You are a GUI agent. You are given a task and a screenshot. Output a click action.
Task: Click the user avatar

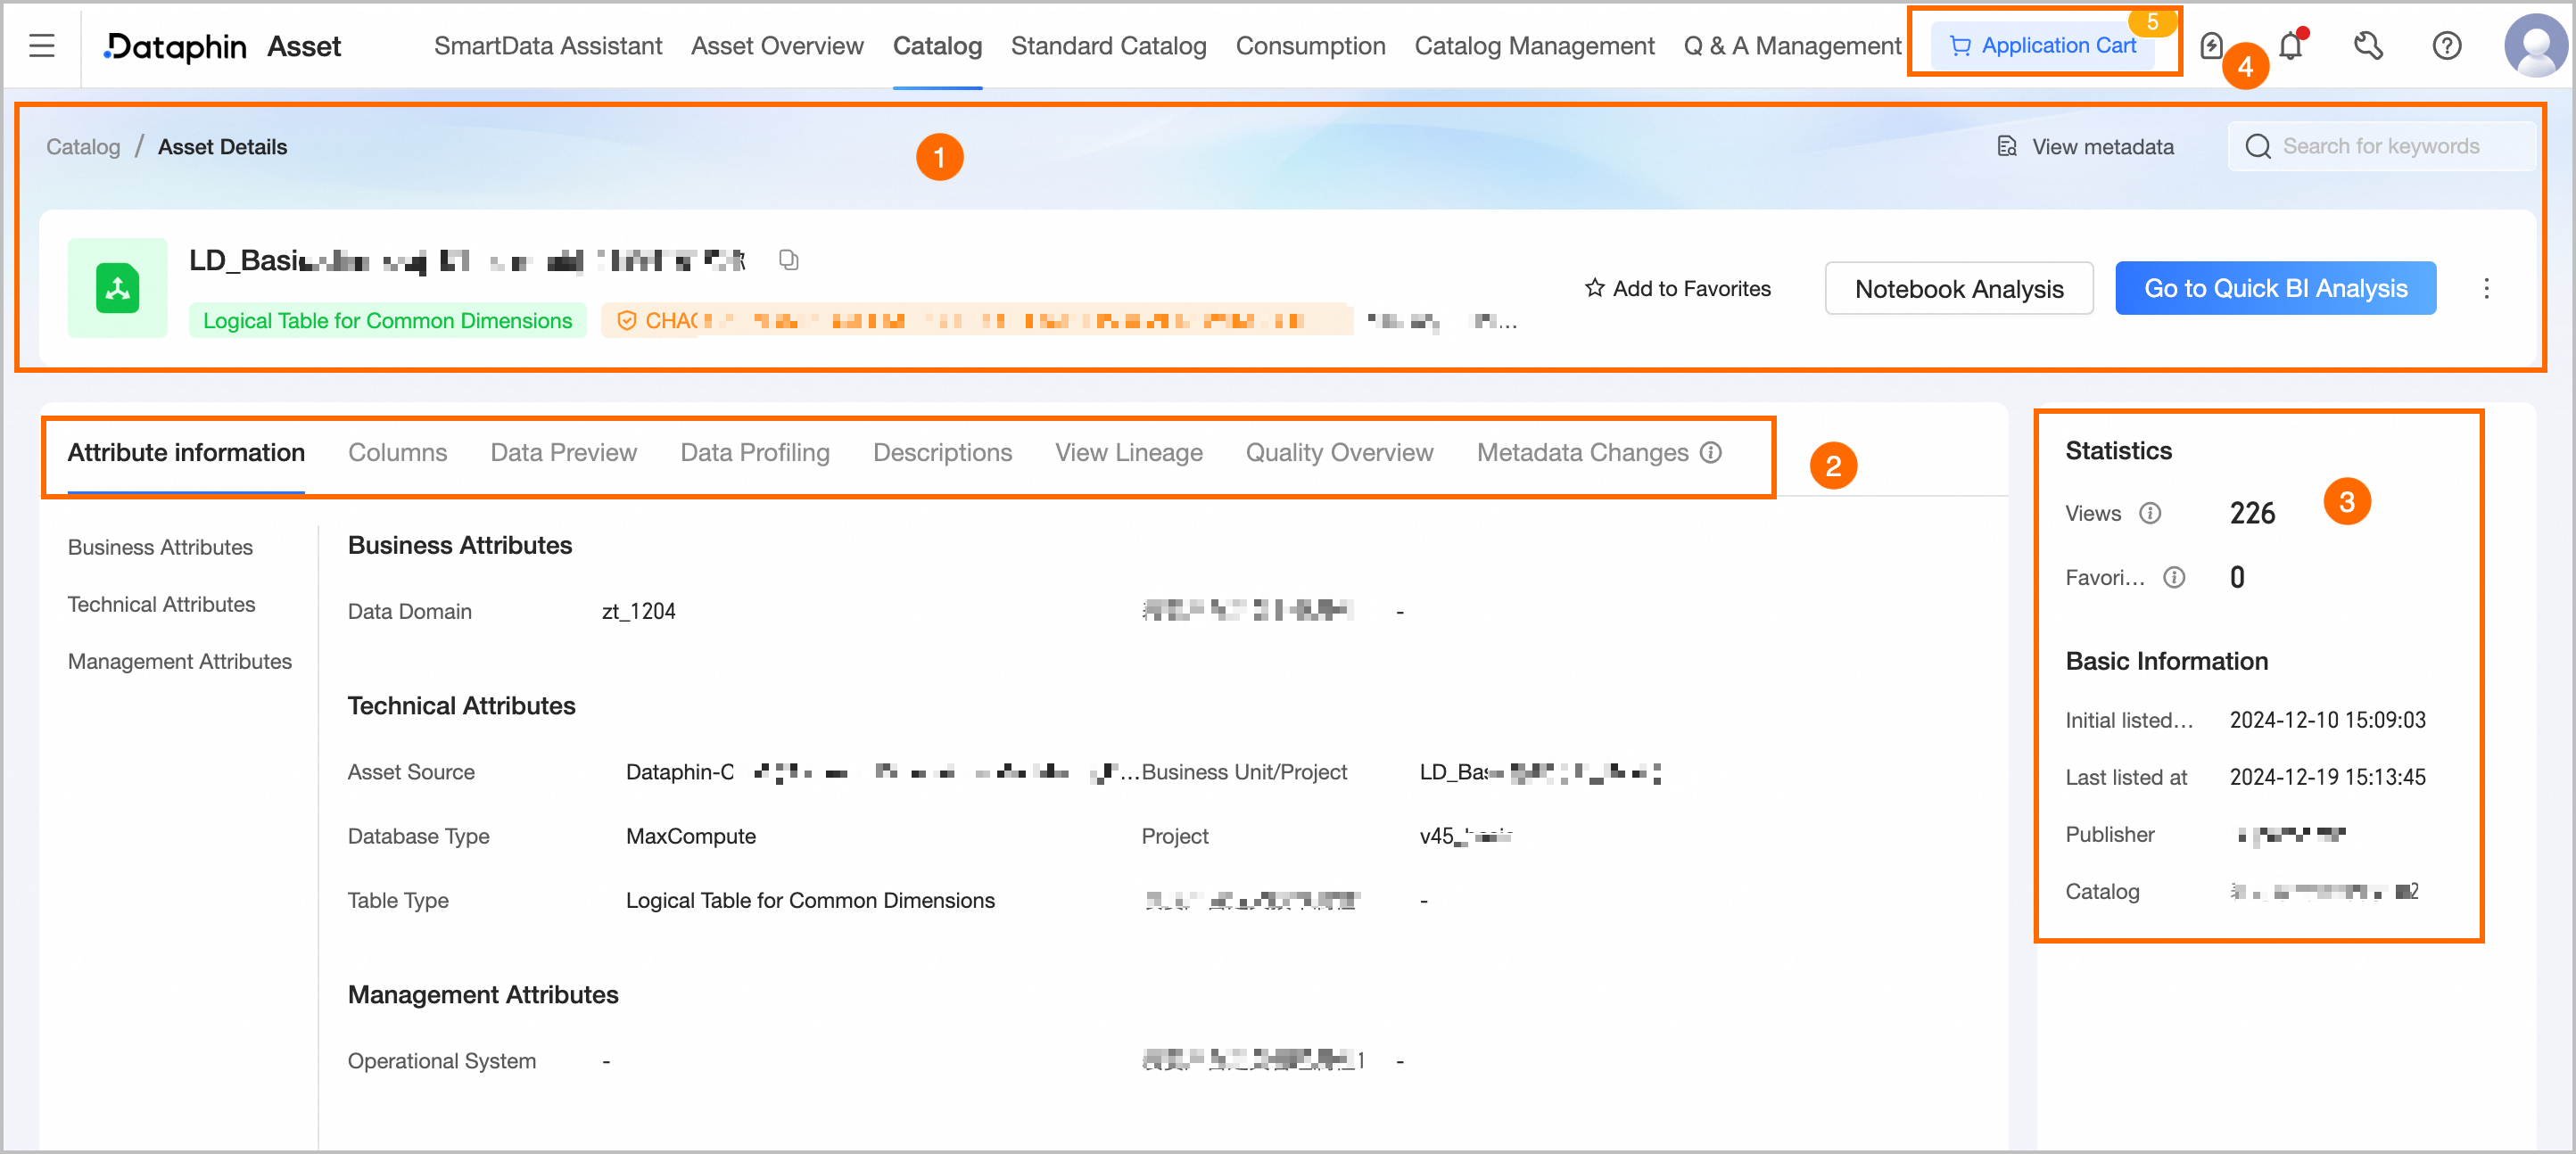pyautogui.click(x=2534, y=45)
